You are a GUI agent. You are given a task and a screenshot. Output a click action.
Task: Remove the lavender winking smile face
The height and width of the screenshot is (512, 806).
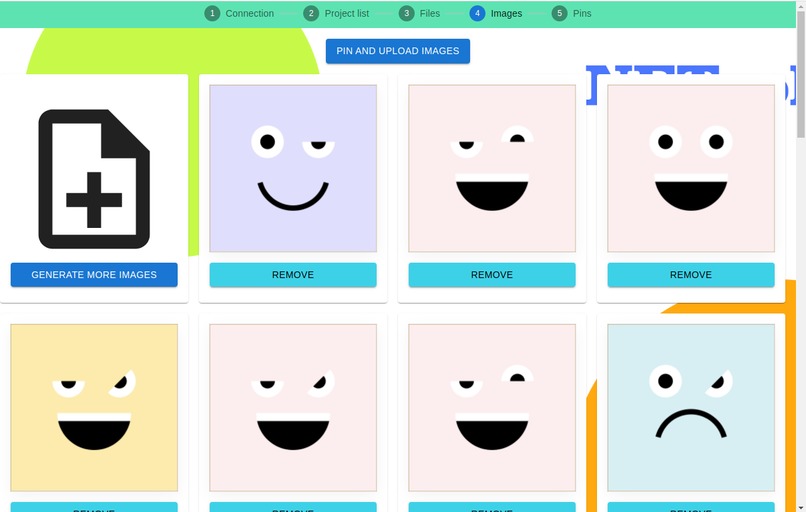(293, 275)
